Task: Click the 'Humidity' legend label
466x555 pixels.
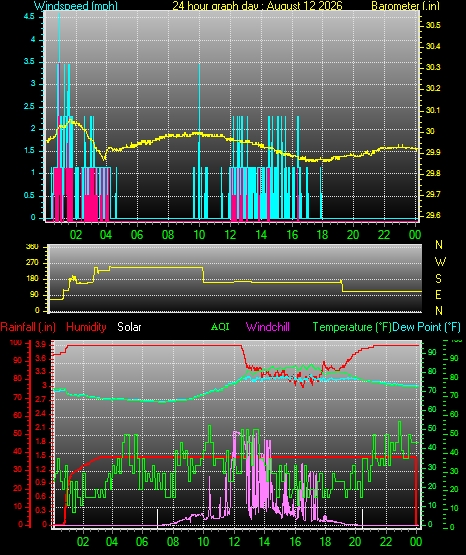Action: click(x=86, y=327)
